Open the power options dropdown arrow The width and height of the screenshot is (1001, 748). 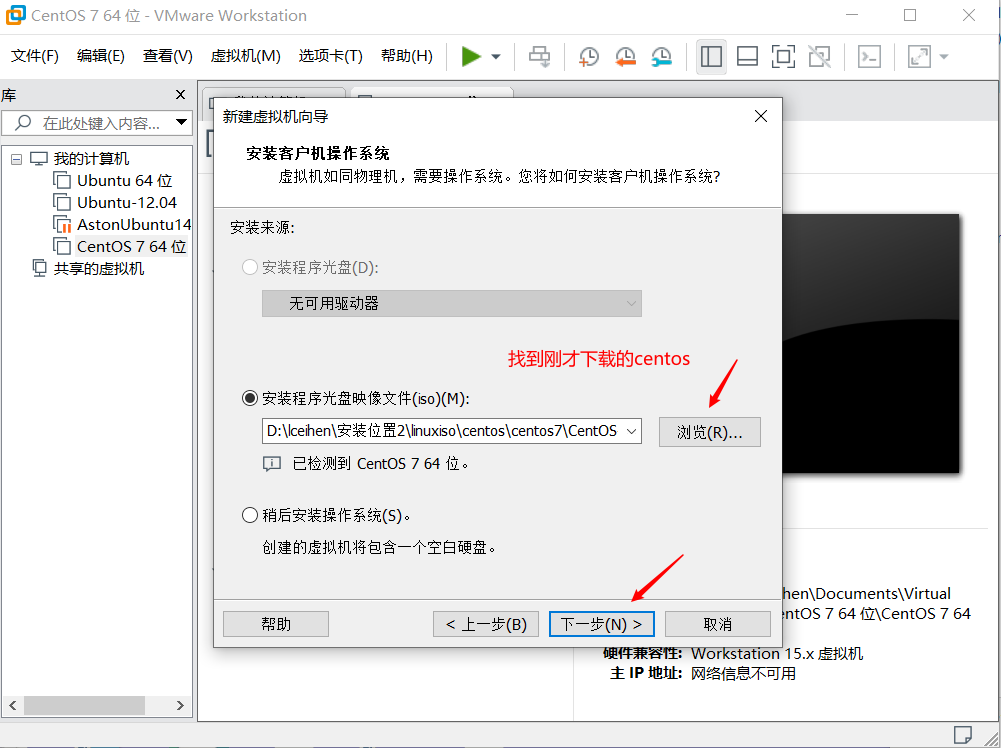pyautogui.click(x=496, y=57)
